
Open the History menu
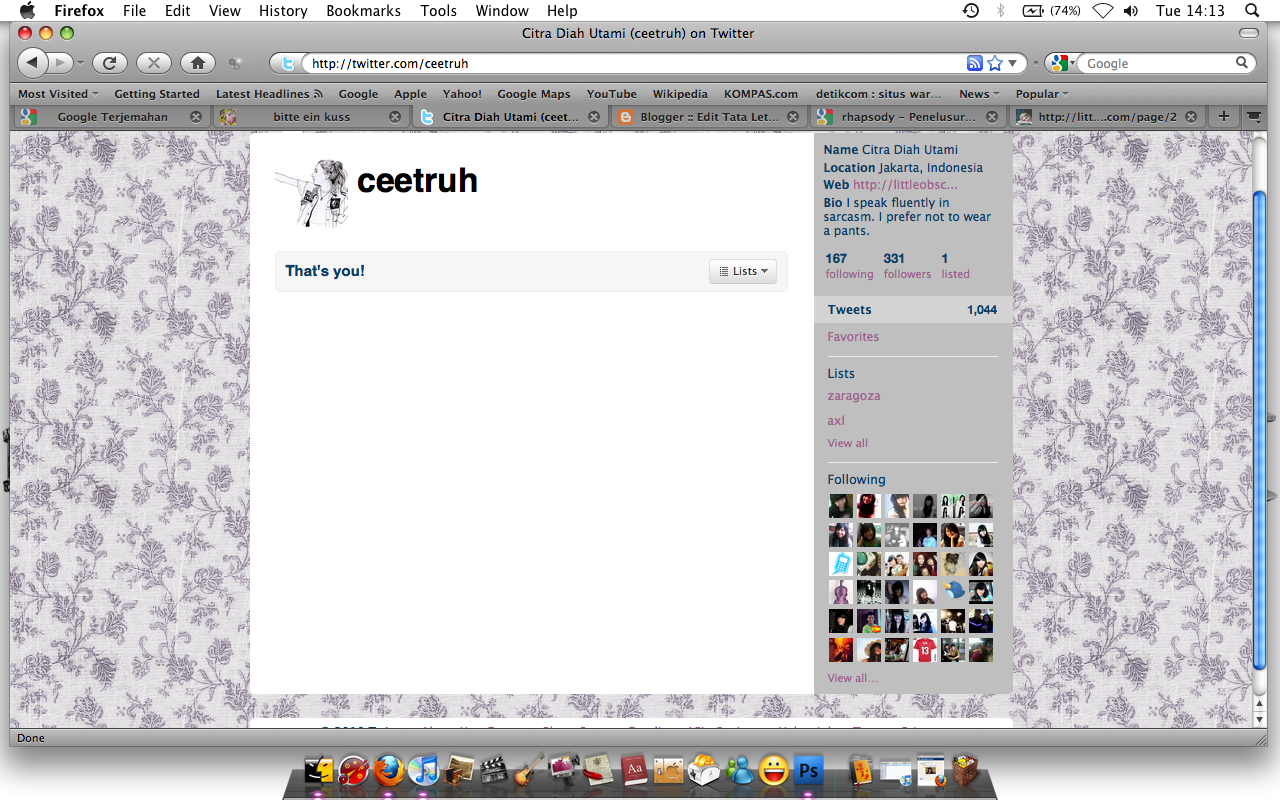[x=283, y=11]
